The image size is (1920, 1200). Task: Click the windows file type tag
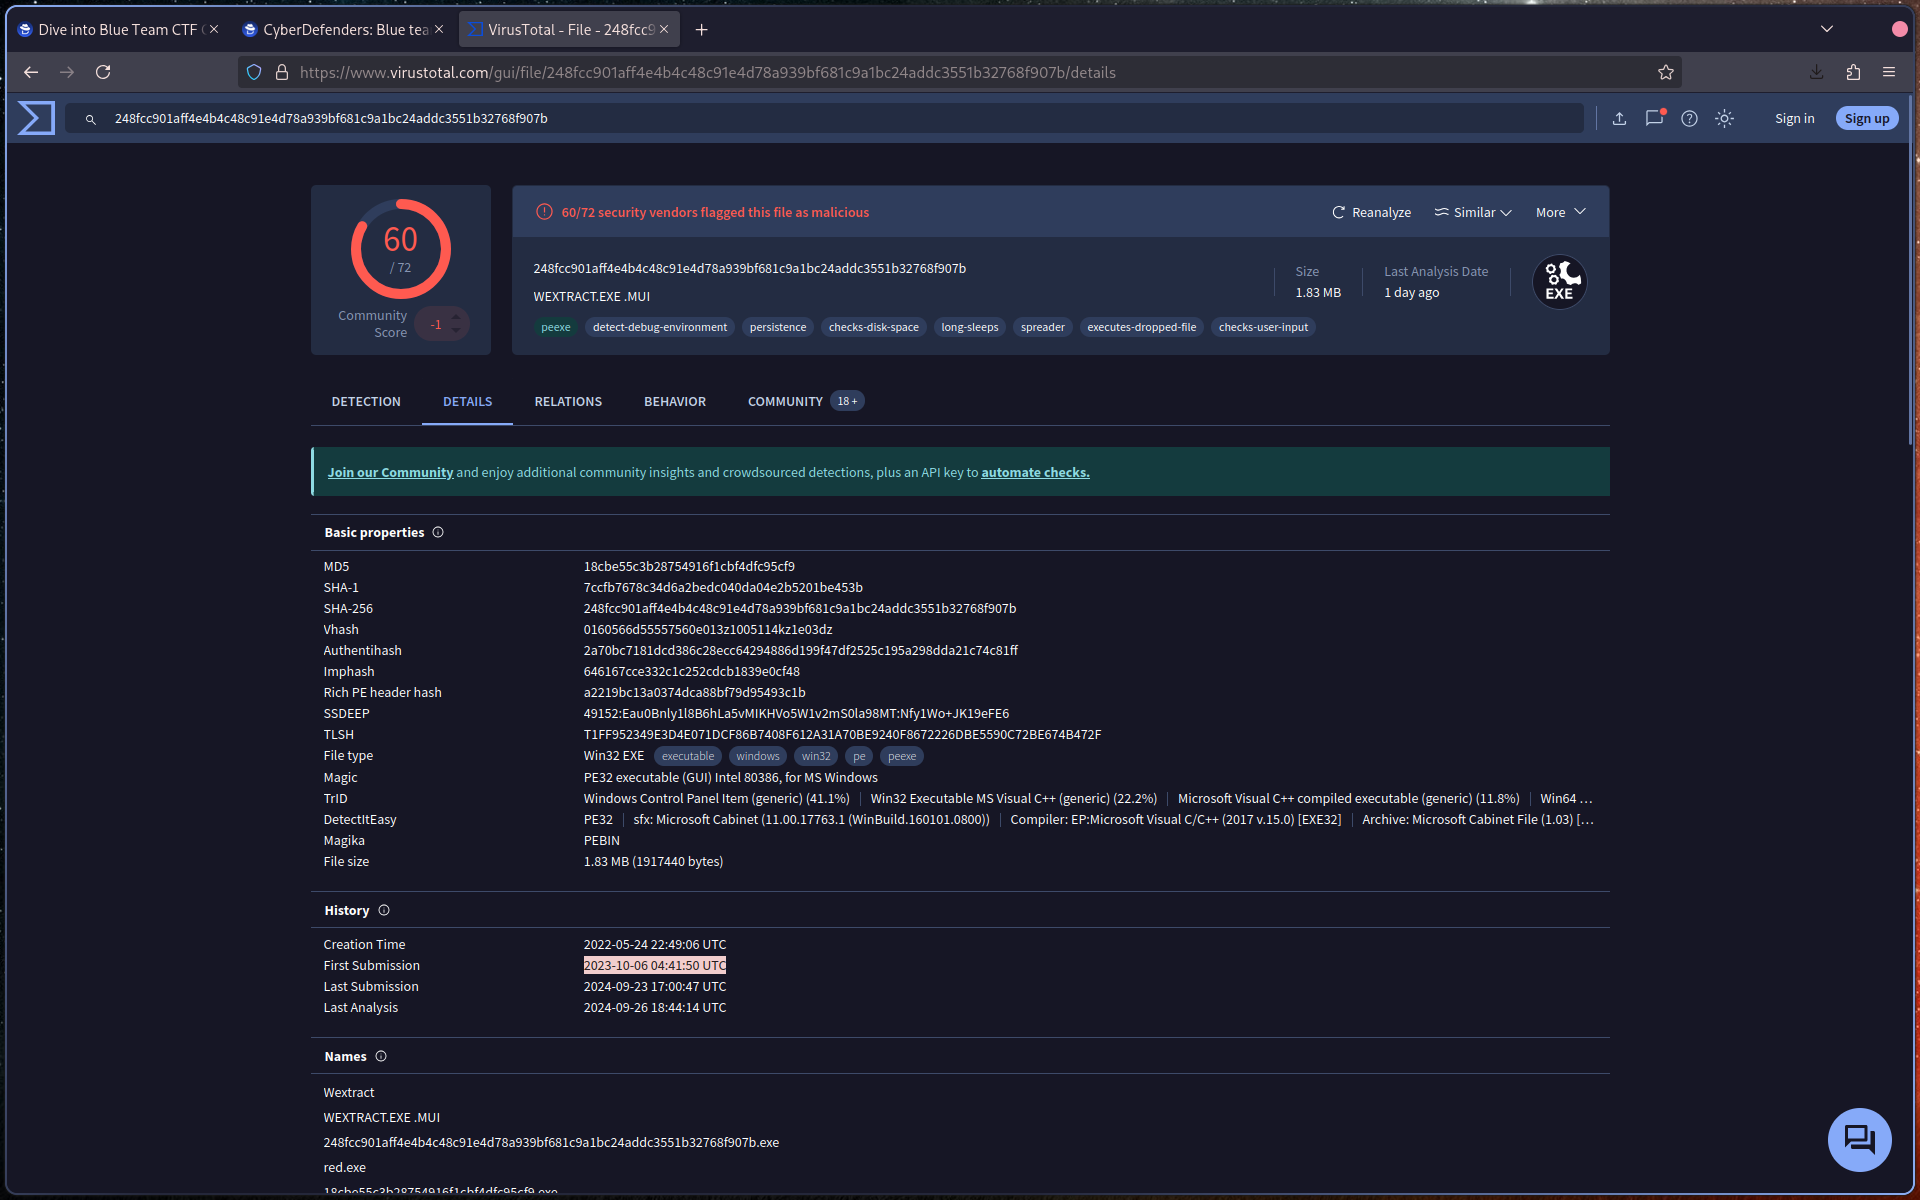pyautogui.click(x=758, y=756)
